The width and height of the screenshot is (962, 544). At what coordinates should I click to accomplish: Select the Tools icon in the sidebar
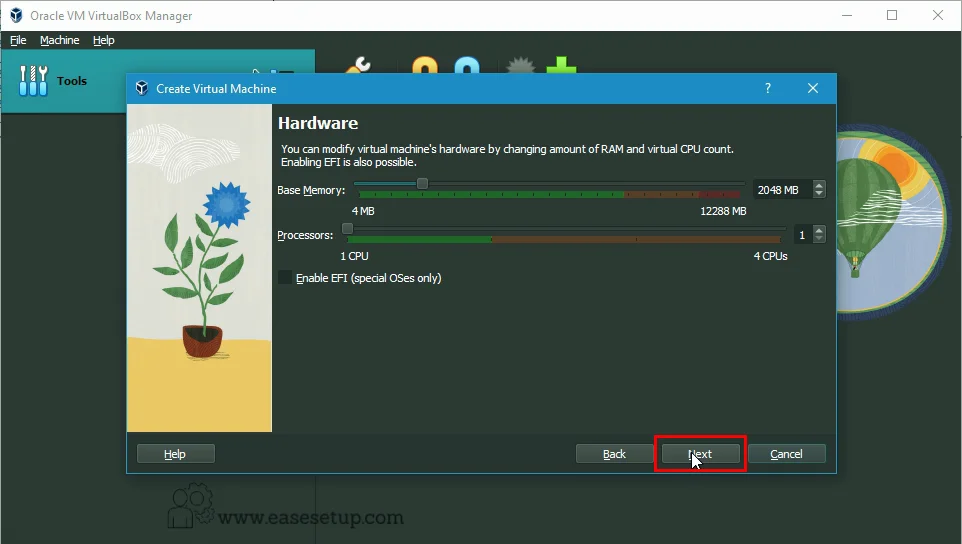coord(33,80)
